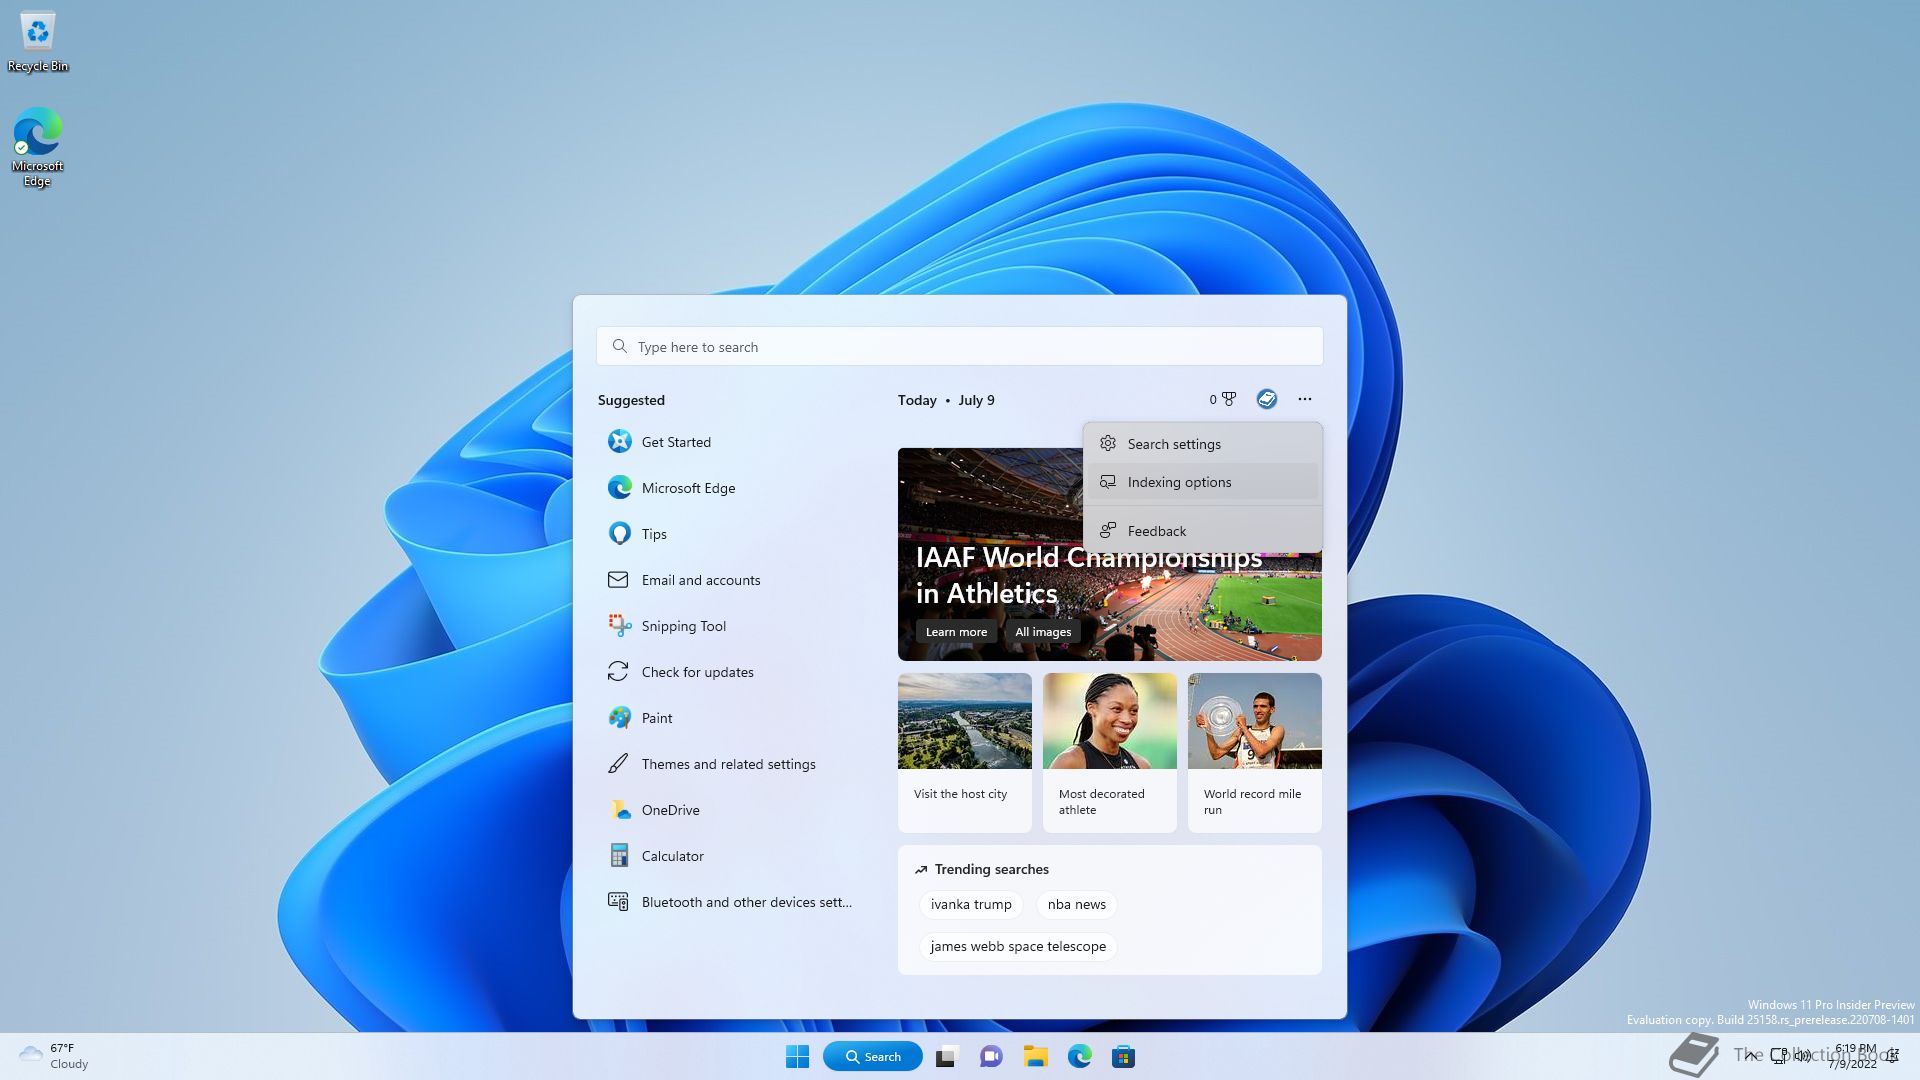Select james webb space telescope search
The width and height of the screenshot is (1920, 1080).
tap(1018, 946)
